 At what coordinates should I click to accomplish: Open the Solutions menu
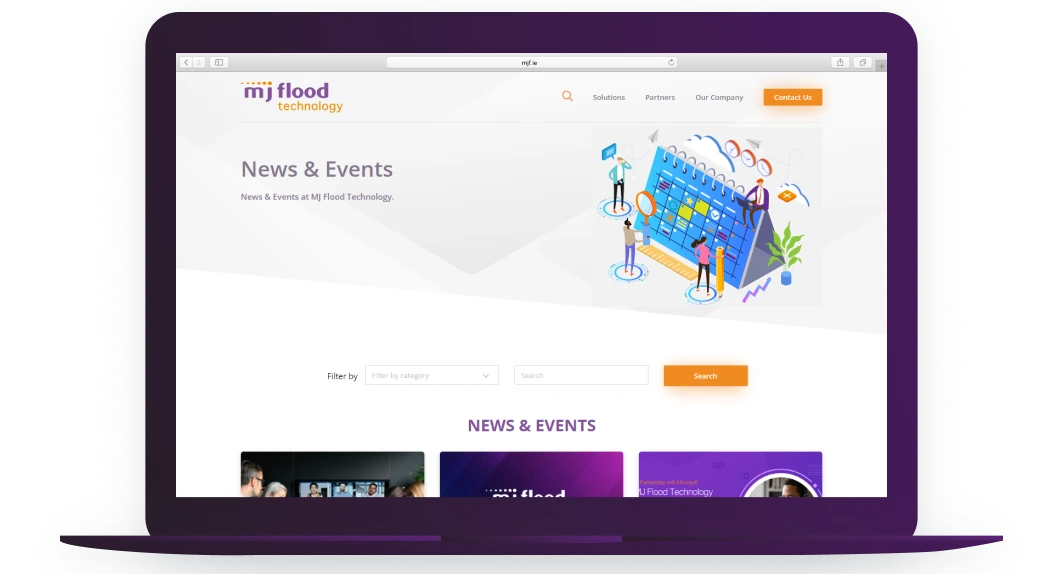click(x=609, y=98)
